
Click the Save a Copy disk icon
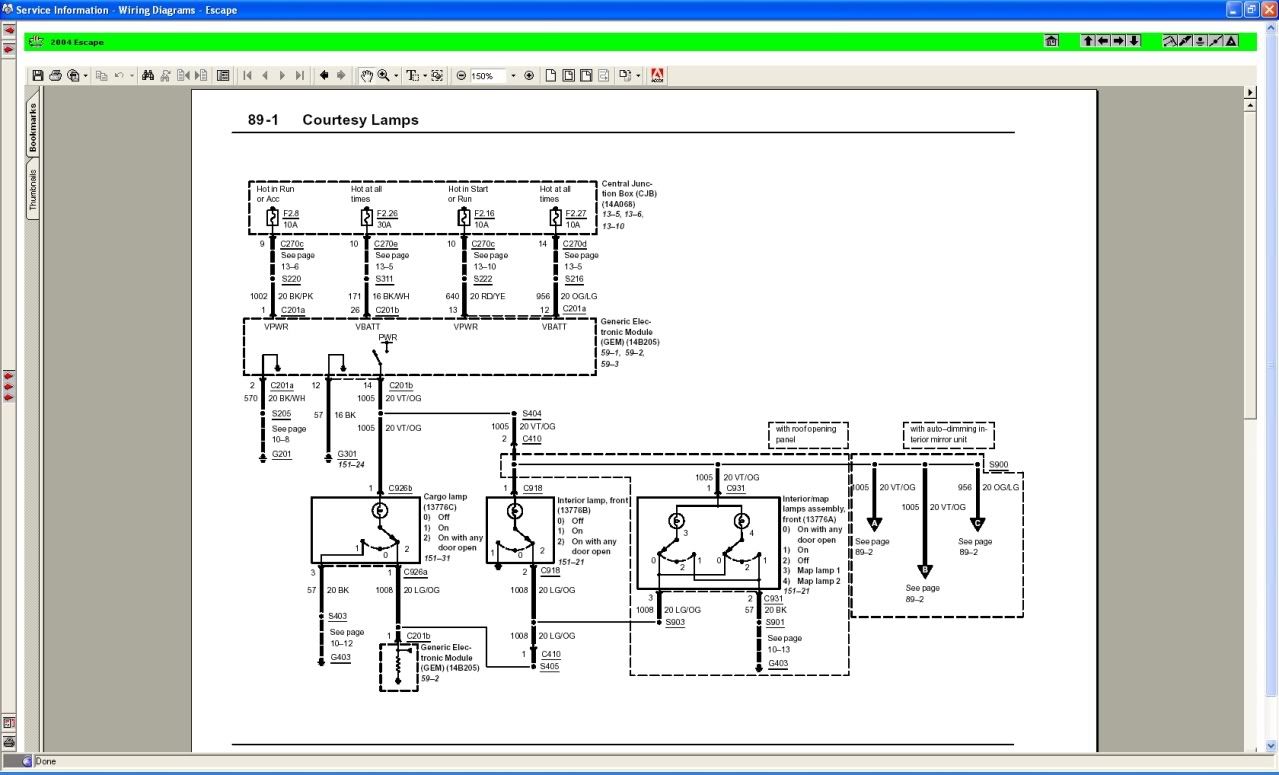click(38, 75)
